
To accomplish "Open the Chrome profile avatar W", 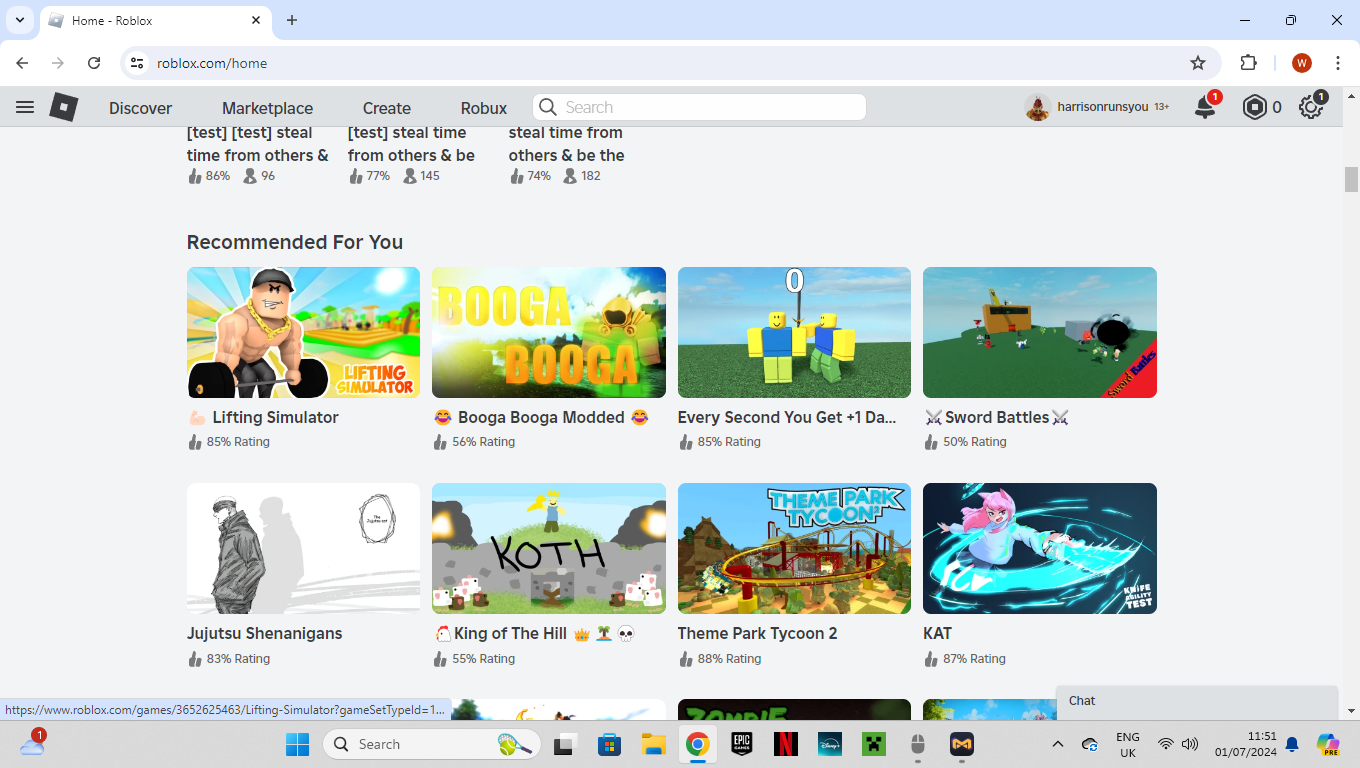I will [x=1301, y=63].
